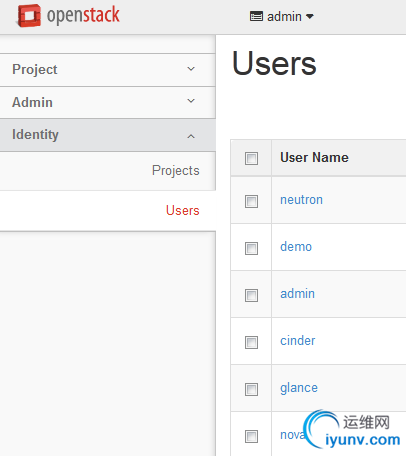406x456 pixels.
Task: Toggle the select-all users checkbox
Action: [251, 158]
